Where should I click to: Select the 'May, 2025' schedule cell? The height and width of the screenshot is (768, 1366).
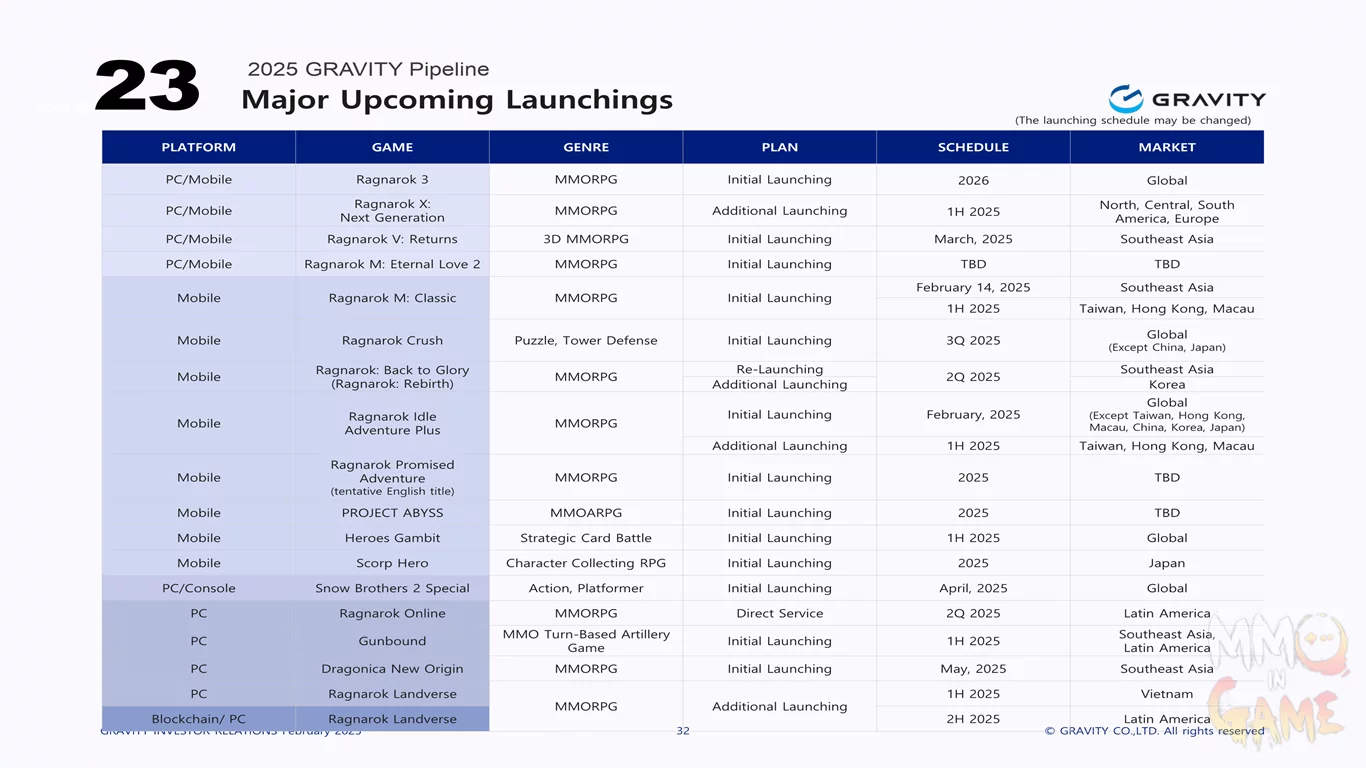coord(973,669)
